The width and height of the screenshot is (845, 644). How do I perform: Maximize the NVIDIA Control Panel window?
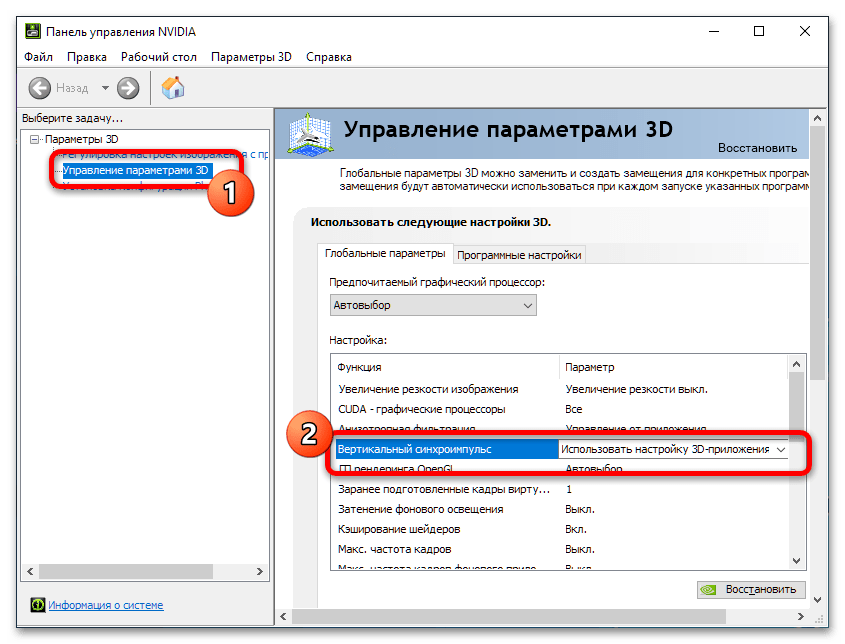[759, 31]
